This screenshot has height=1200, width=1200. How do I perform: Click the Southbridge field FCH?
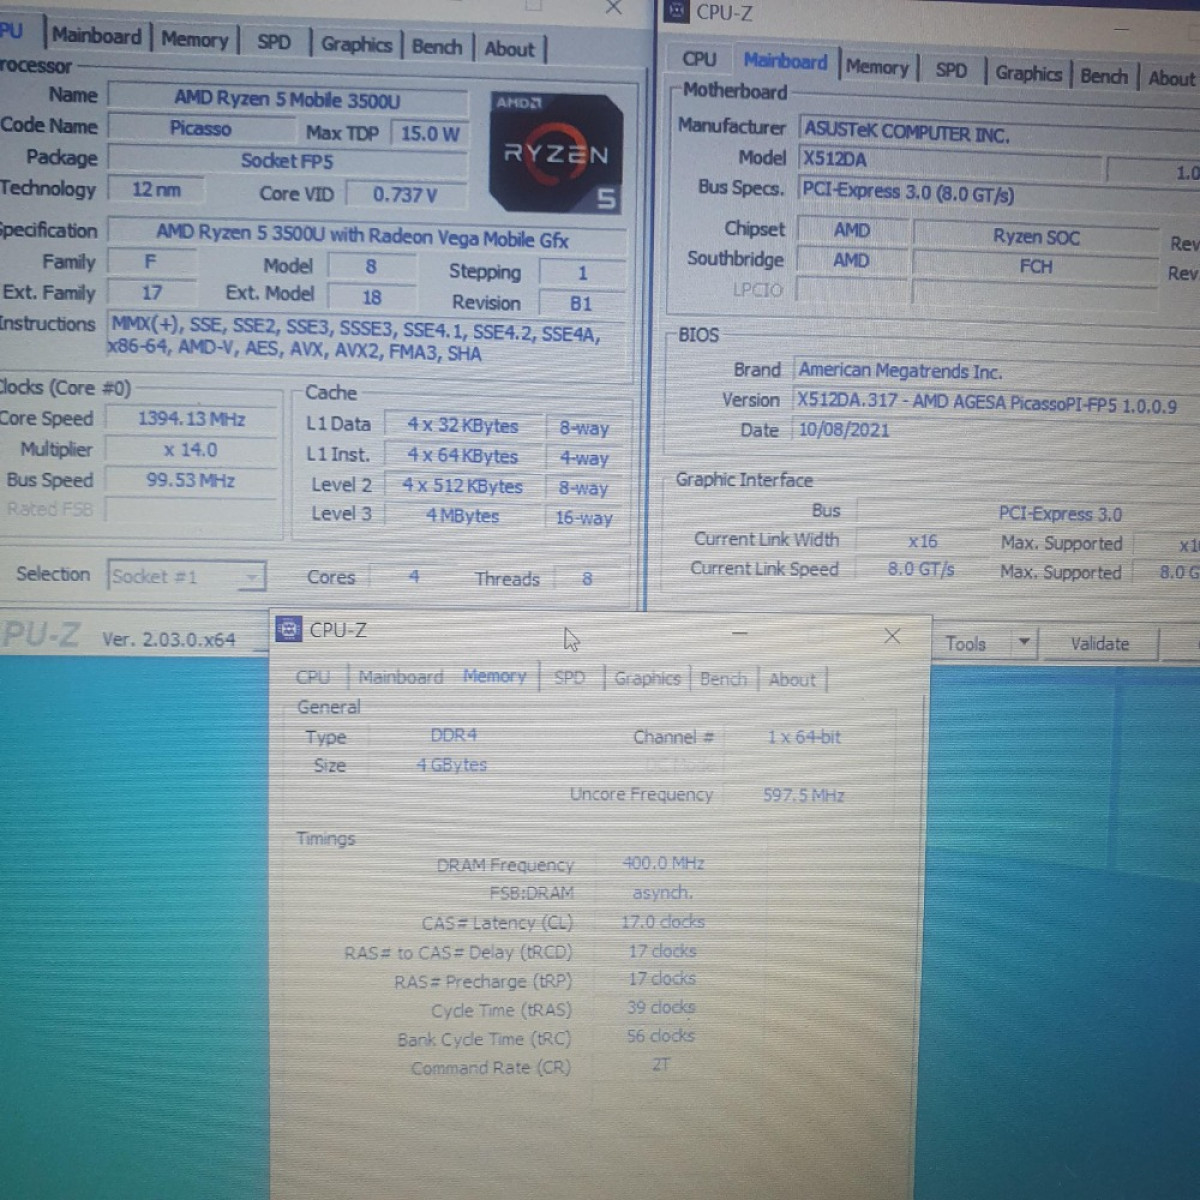click(x=1036, y=267)
